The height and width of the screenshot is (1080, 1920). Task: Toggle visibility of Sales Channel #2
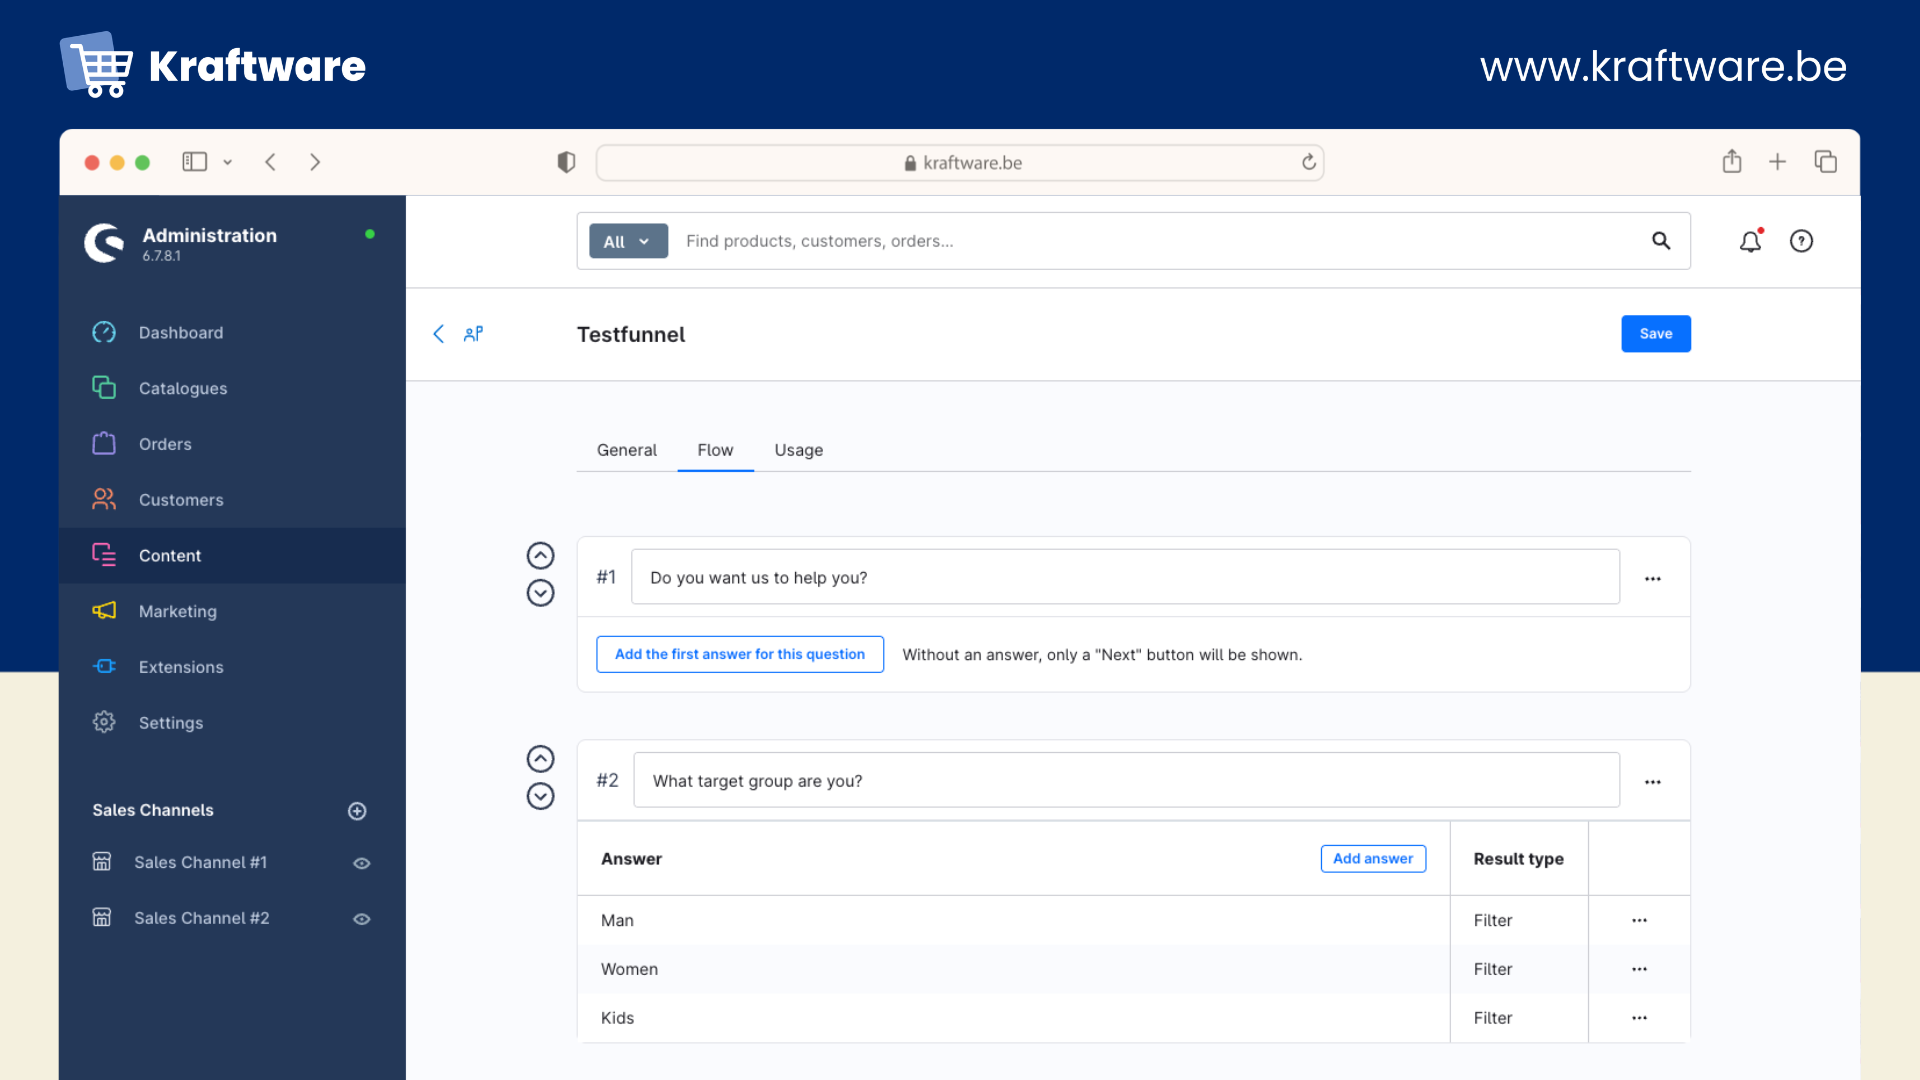[x=362, y=919]
